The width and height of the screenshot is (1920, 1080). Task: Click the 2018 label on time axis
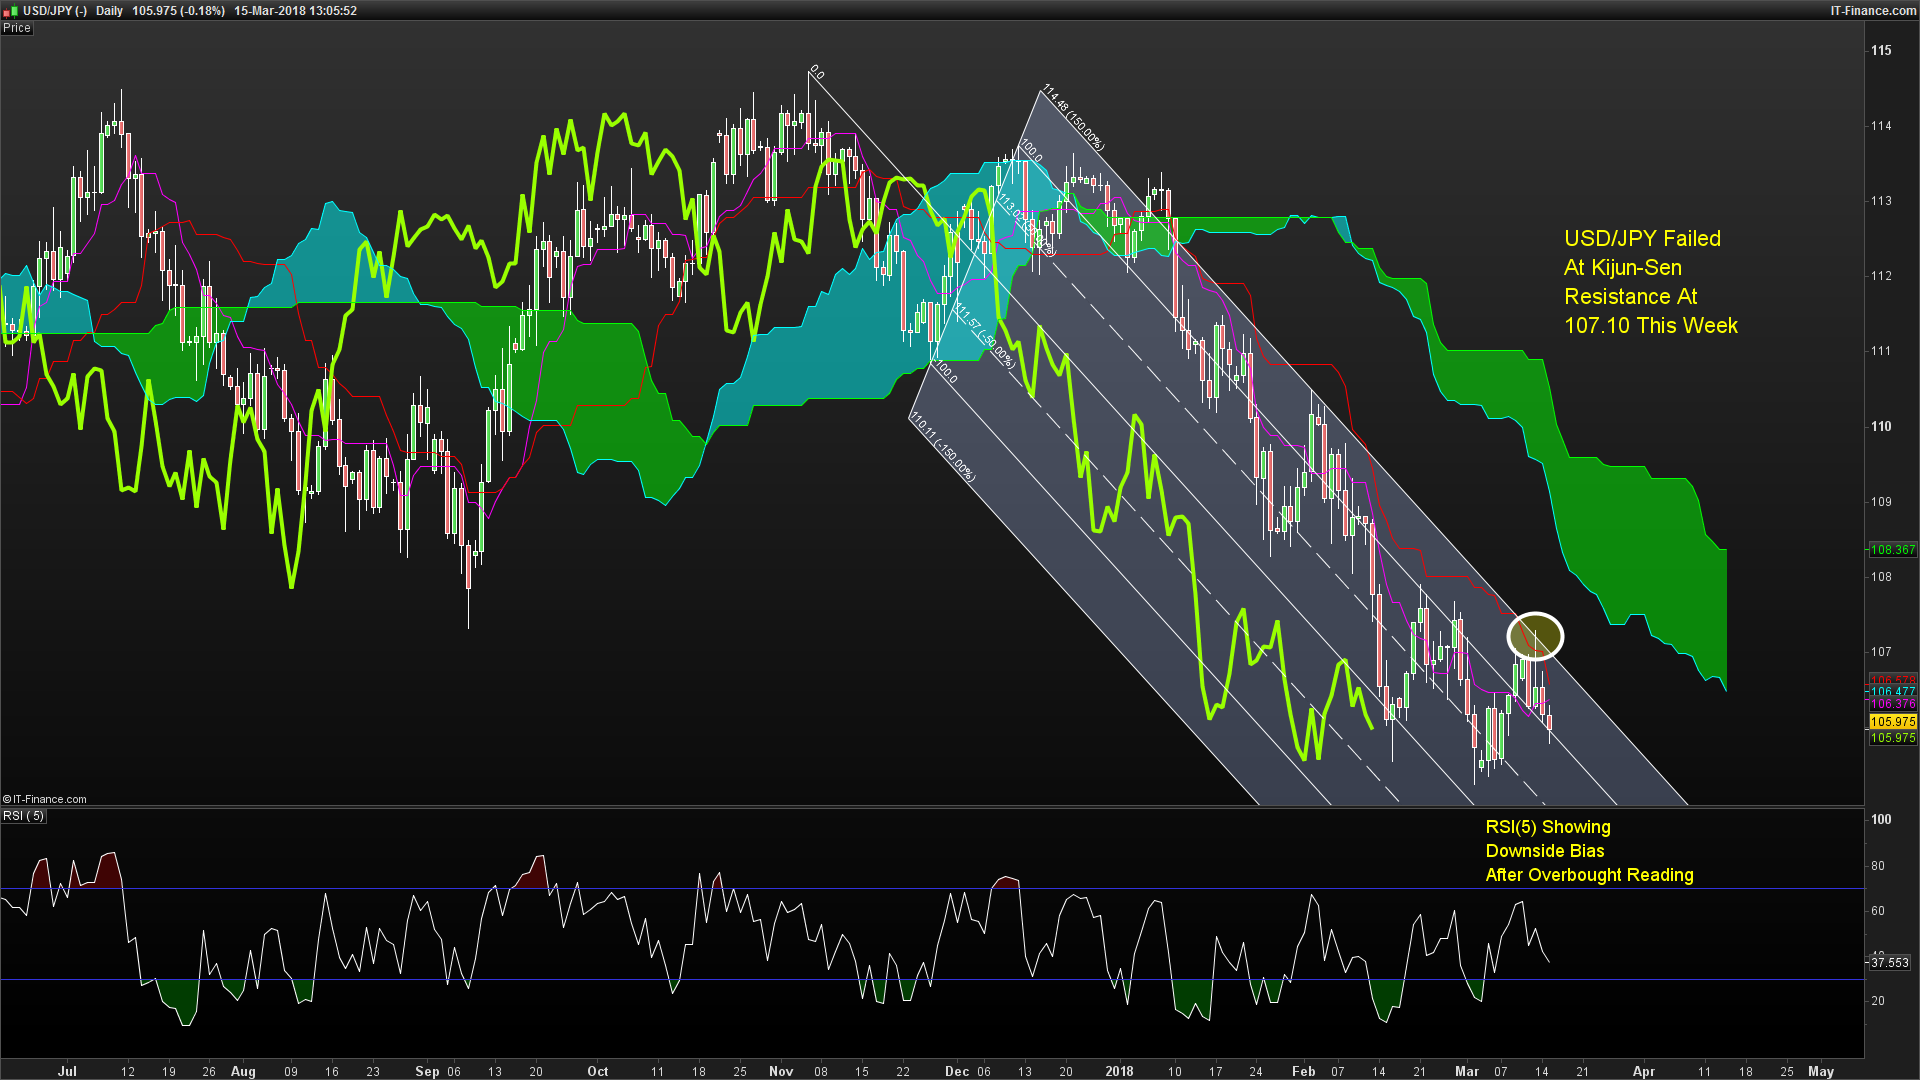[x=1119, y=1071]
